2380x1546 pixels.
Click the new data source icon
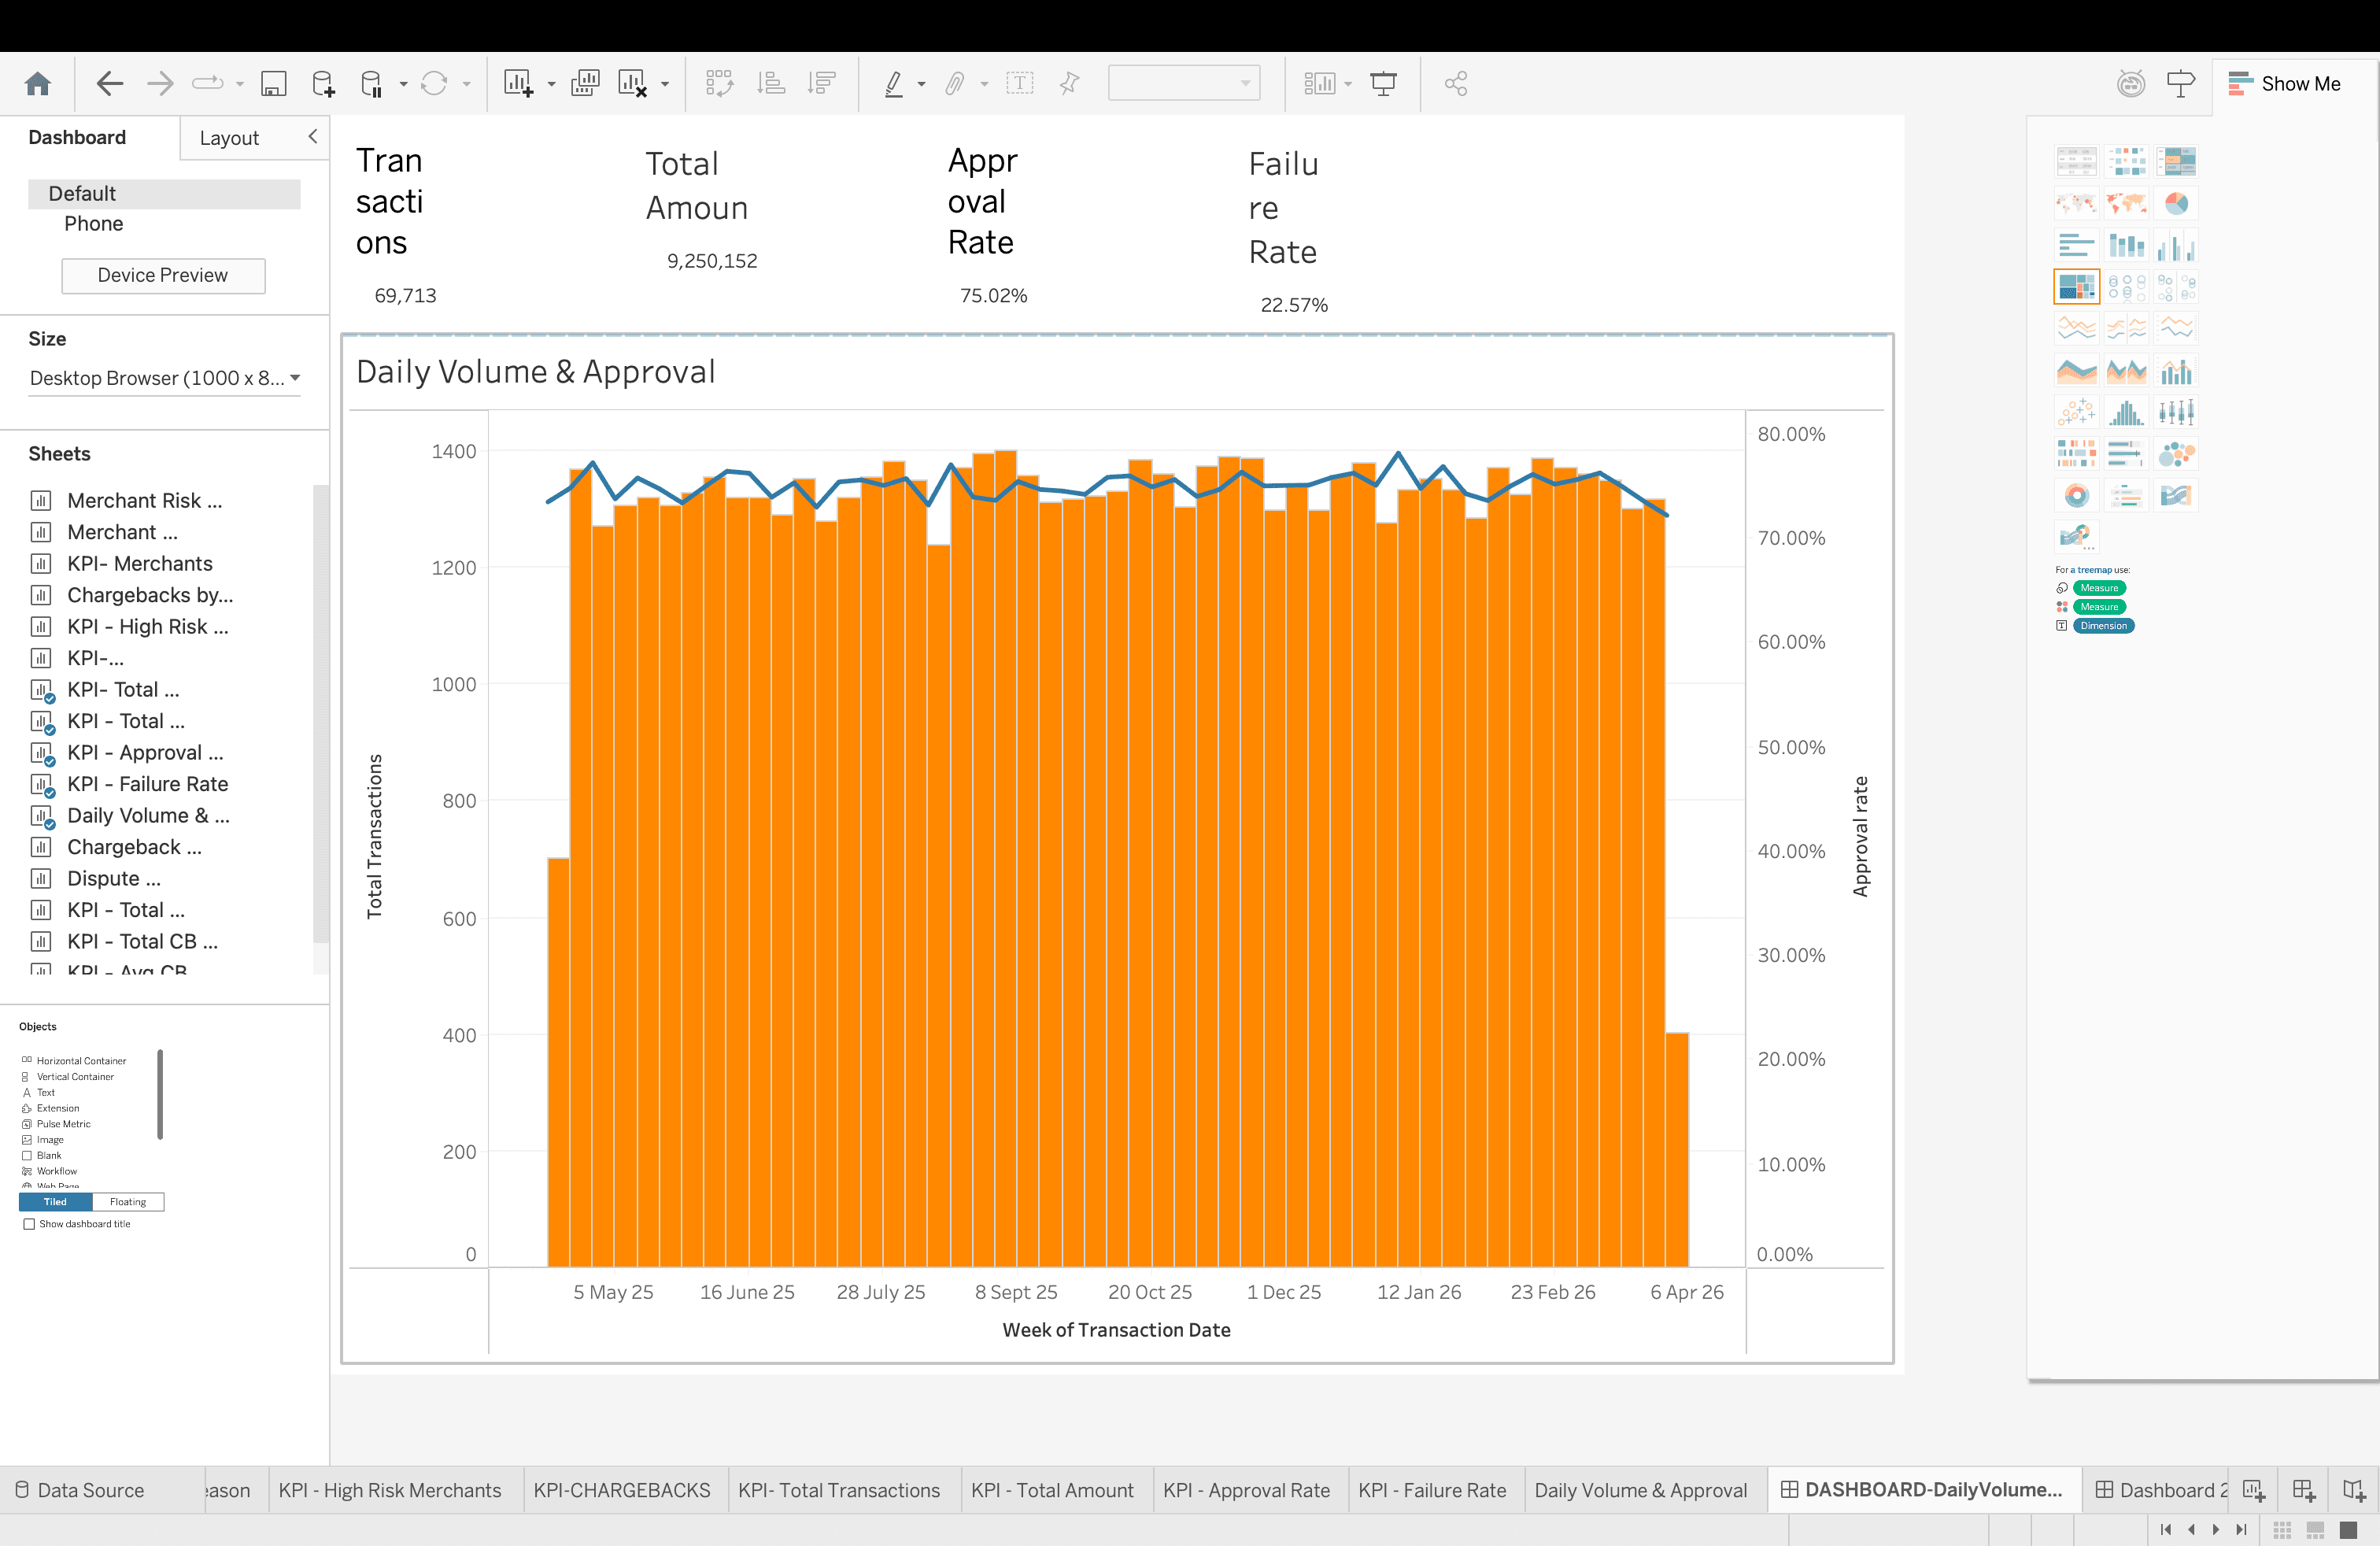323,84
